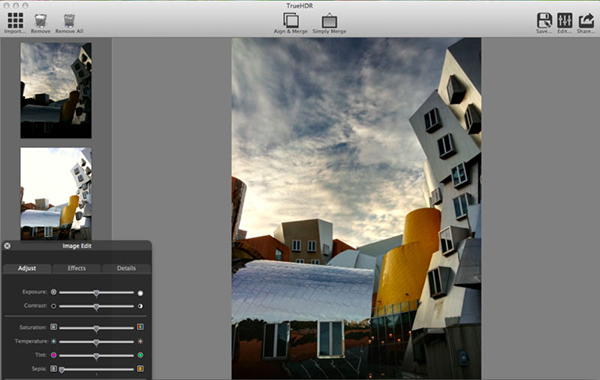Click the Remove trash icon
This screenshot has height=380, width=600.
(x=41, y=21)
